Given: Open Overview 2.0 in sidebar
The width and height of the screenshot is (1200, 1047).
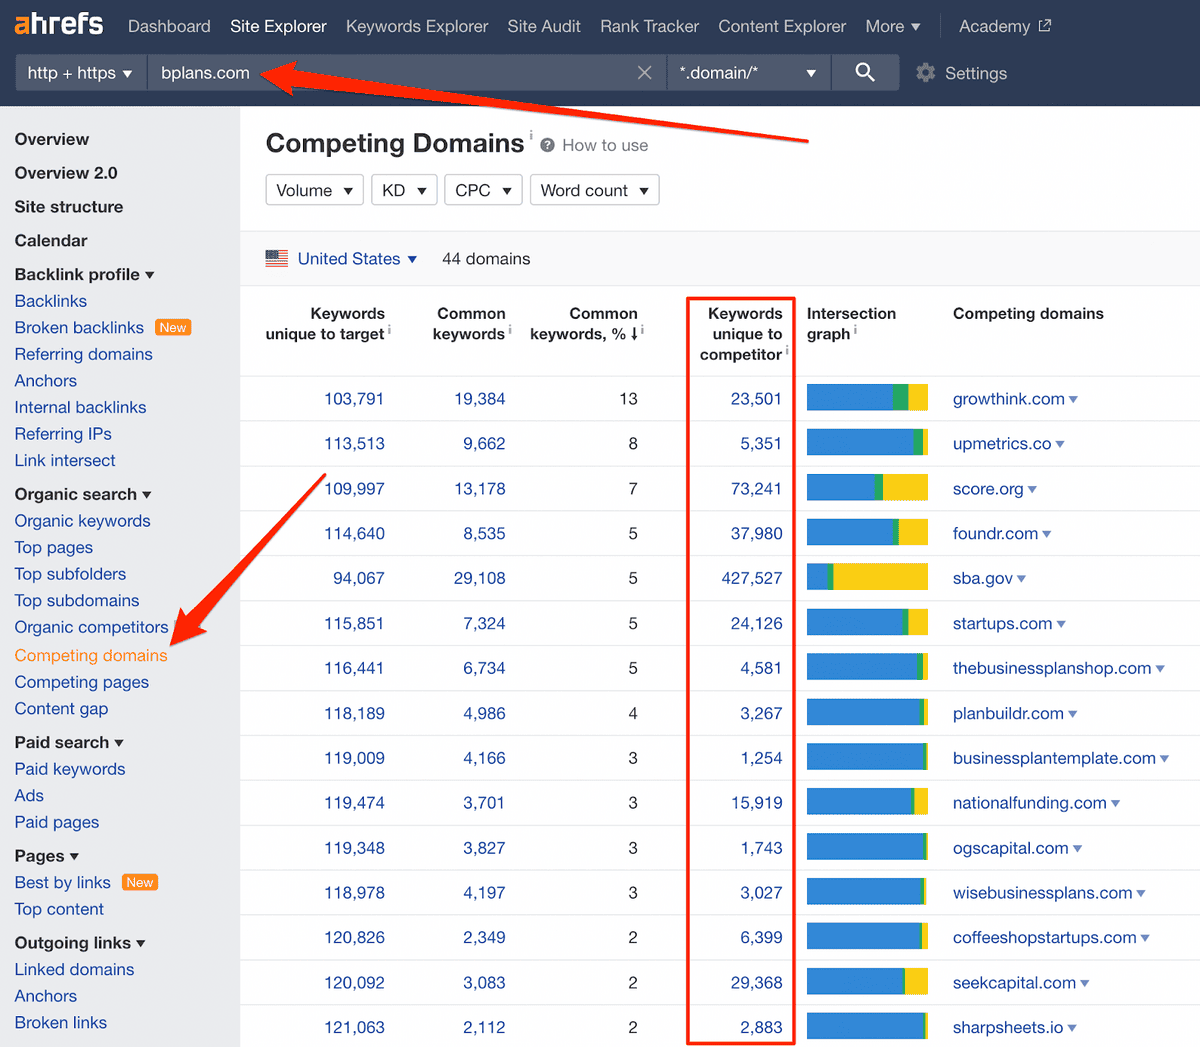Looking at the screenshot, I should click(66, 173).
